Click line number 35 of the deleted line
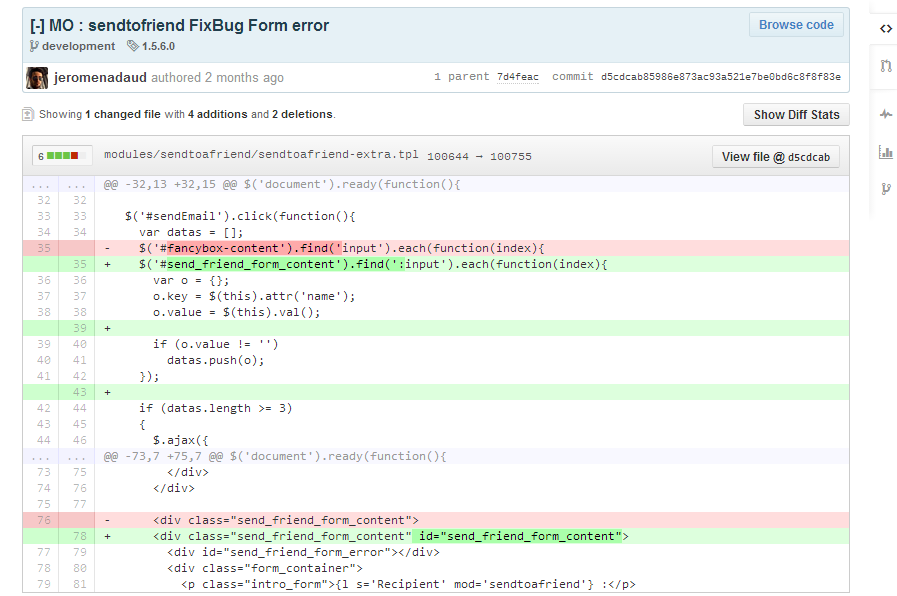This screenshot has height=596, width=897. coord(42,248)
